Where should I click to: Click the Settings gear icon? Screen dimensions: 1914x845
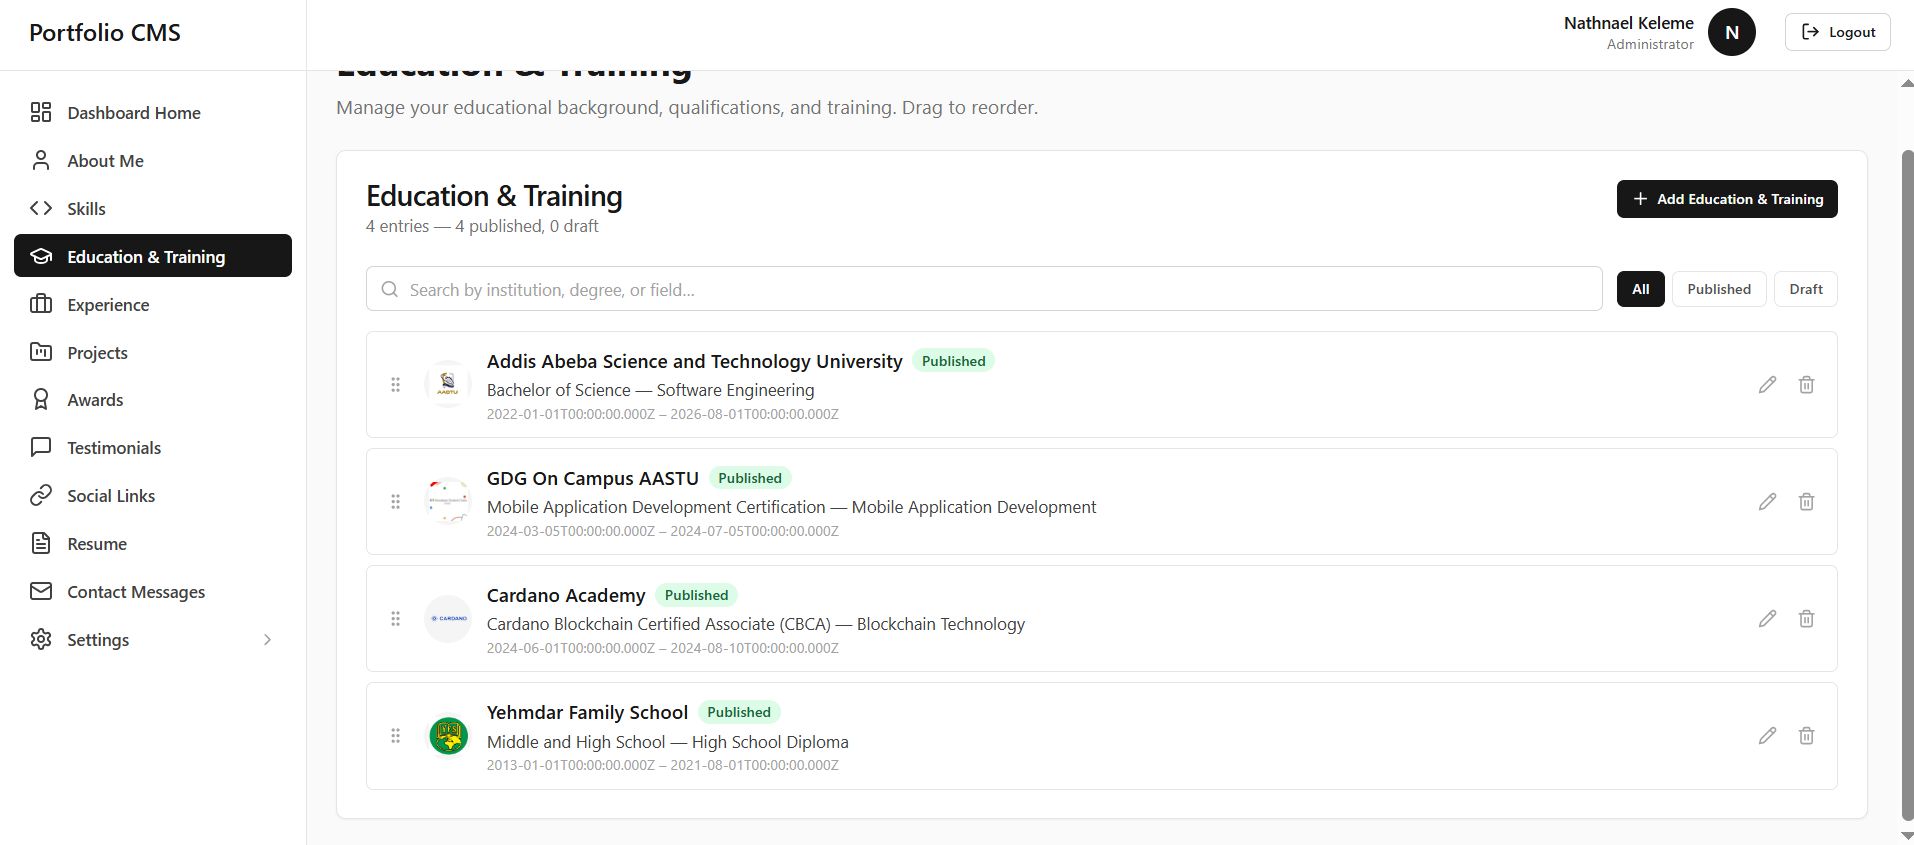tap(41, 639)
